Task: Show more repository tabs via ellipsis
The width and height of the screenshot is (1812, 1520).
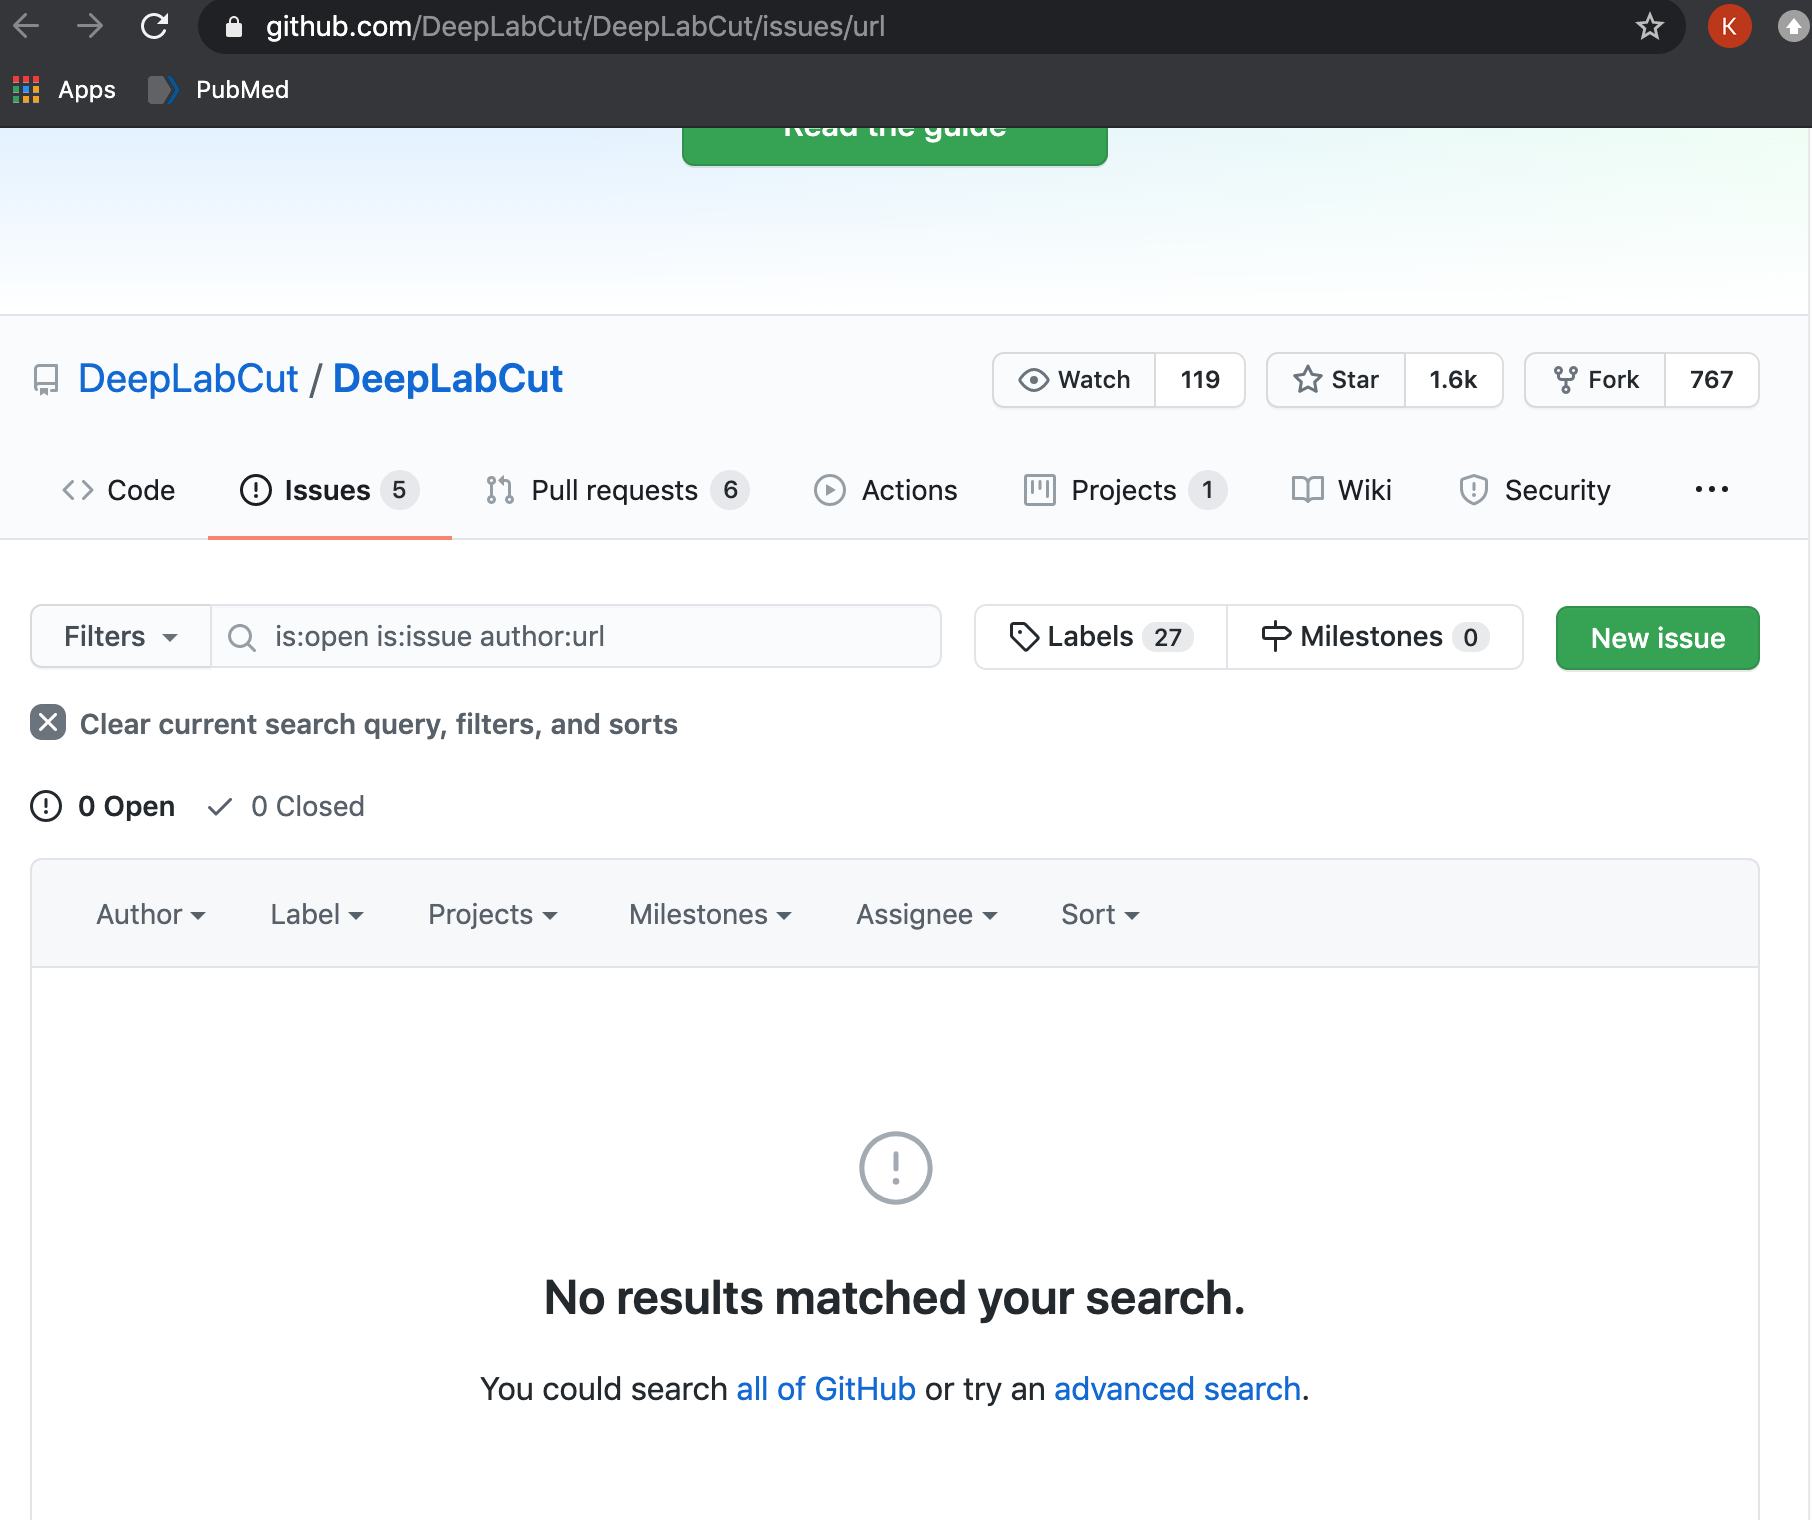Action: coord(1711,490)
